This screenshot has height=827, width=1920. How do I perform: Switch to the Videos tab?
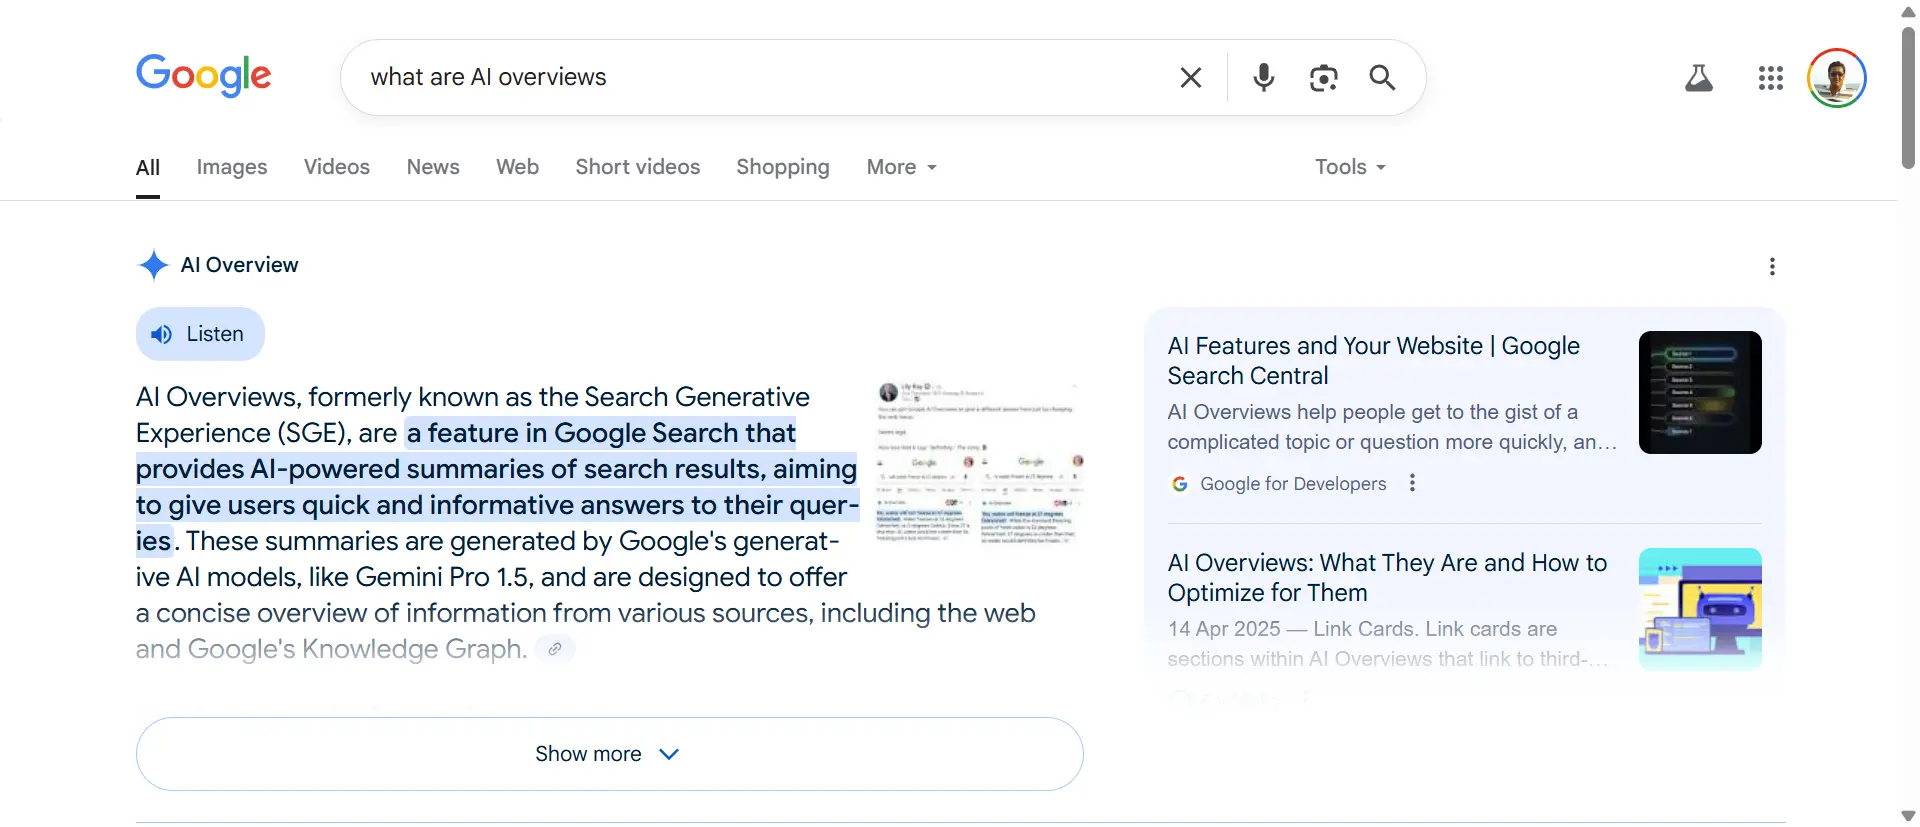pos(337,167)
